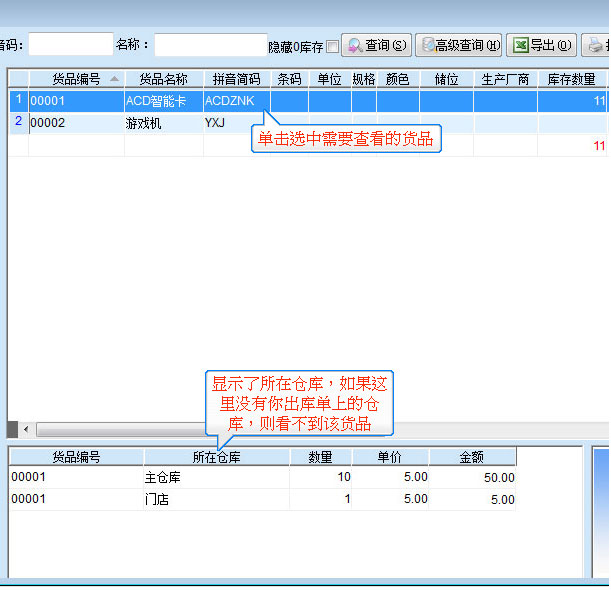Click the 名称 text input field
Screen dimensions: 611x590
point(210,45)
